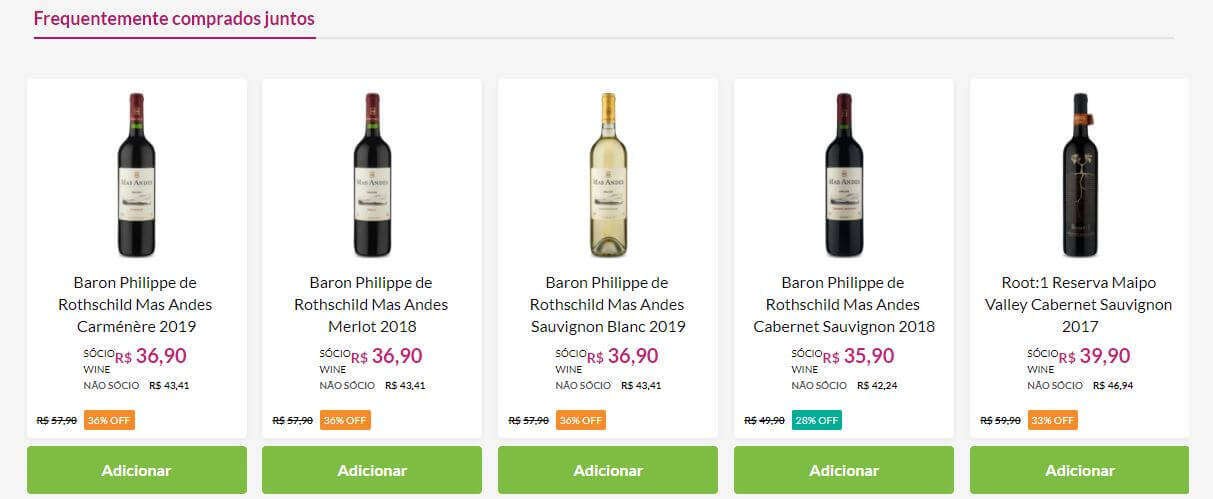The image size is (1213, 499).
Task: Click the green 28% OFF badge
Action: point(816,420)
